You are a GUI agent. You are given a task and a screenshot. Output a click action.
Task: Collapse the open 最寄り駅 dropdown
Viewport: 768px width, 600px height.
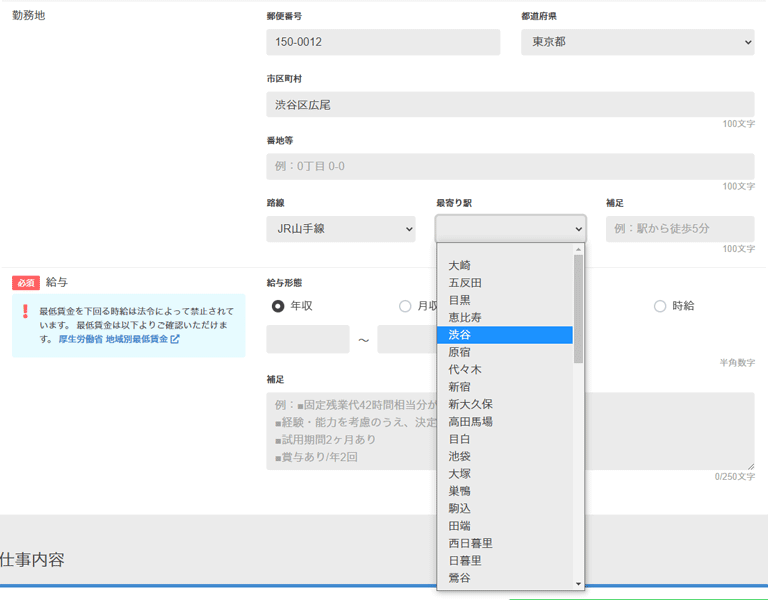click(510, 229)
